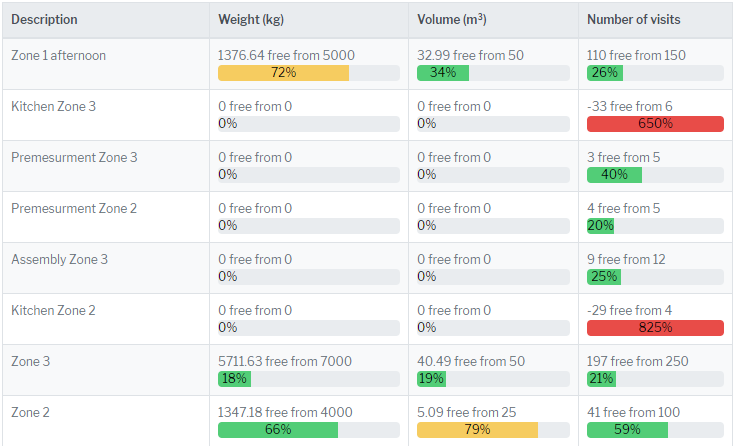Click the yellow 79% volume progress bar

click(477, 430)
